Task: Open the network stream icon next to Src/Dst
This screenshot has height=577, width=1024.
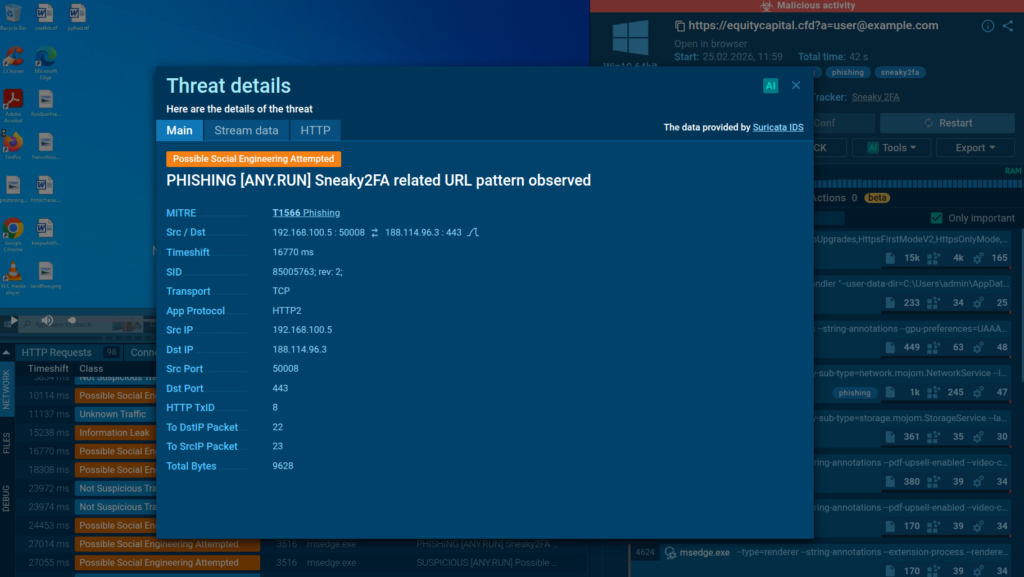Action: 471,232
